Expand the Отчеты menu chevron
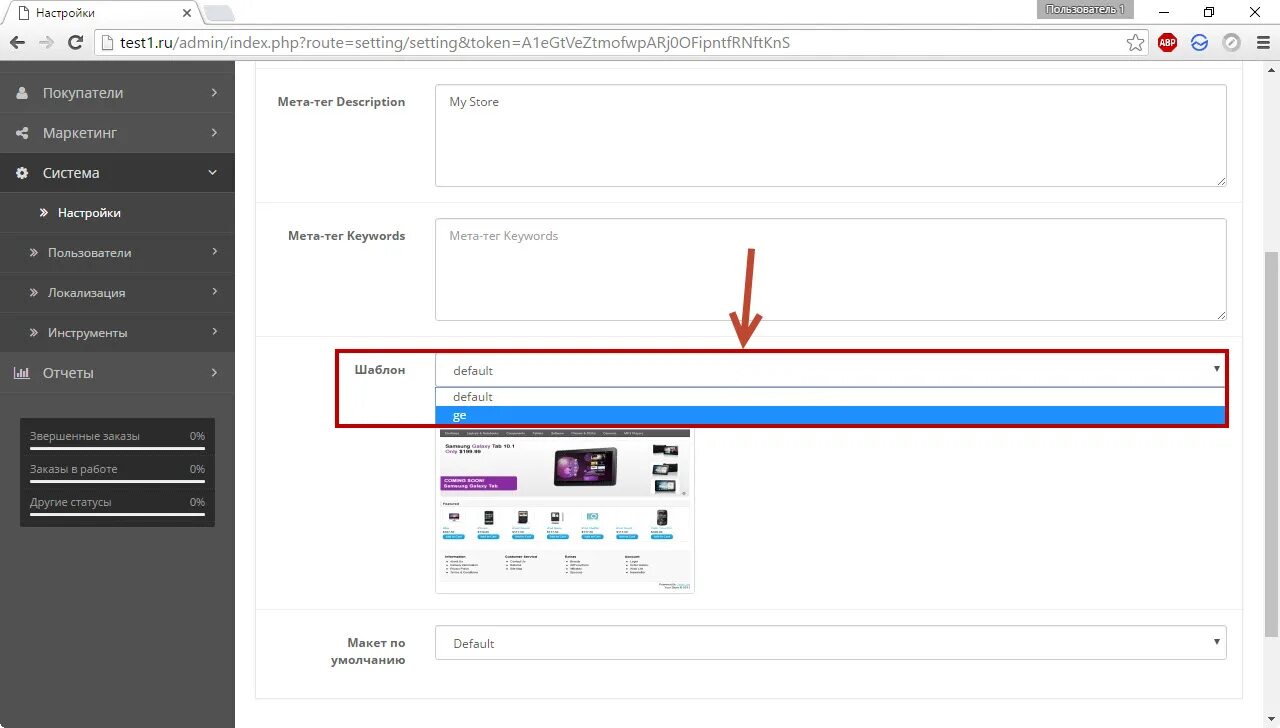The width and height of the screenshot is (1280, 728). (x=214, y=373)
